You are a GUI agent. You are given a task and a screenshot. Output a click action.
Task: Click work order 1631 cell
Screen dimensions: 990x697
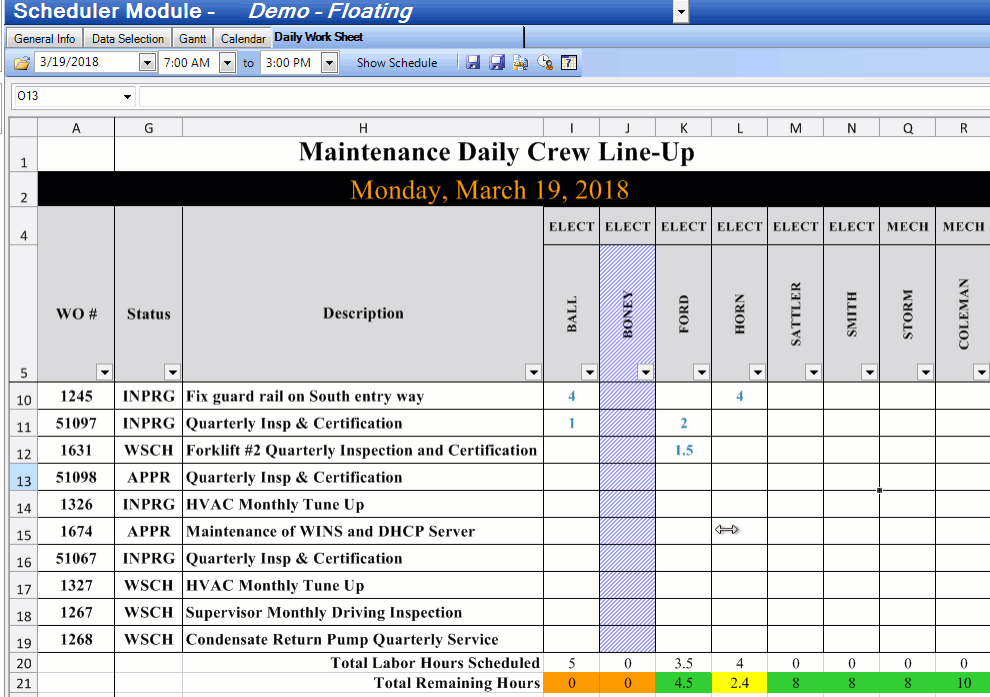pyautogui.click(x=76, y=450)
